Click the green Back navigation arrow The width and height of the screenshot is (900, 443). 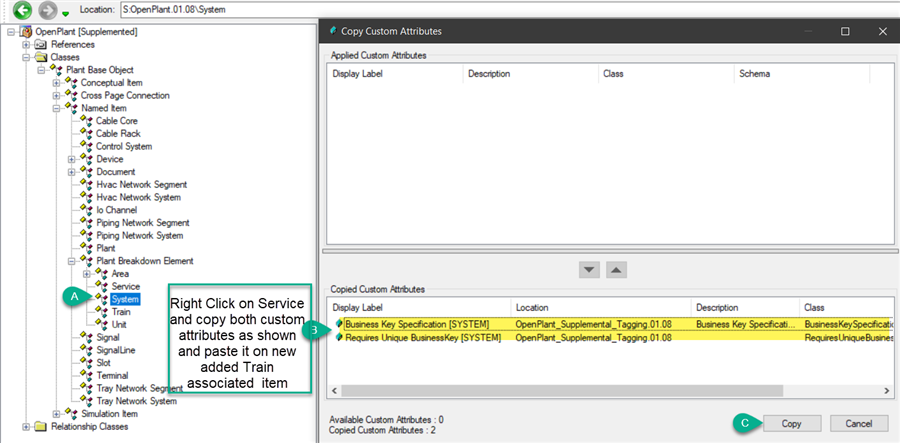coord(22,9)
